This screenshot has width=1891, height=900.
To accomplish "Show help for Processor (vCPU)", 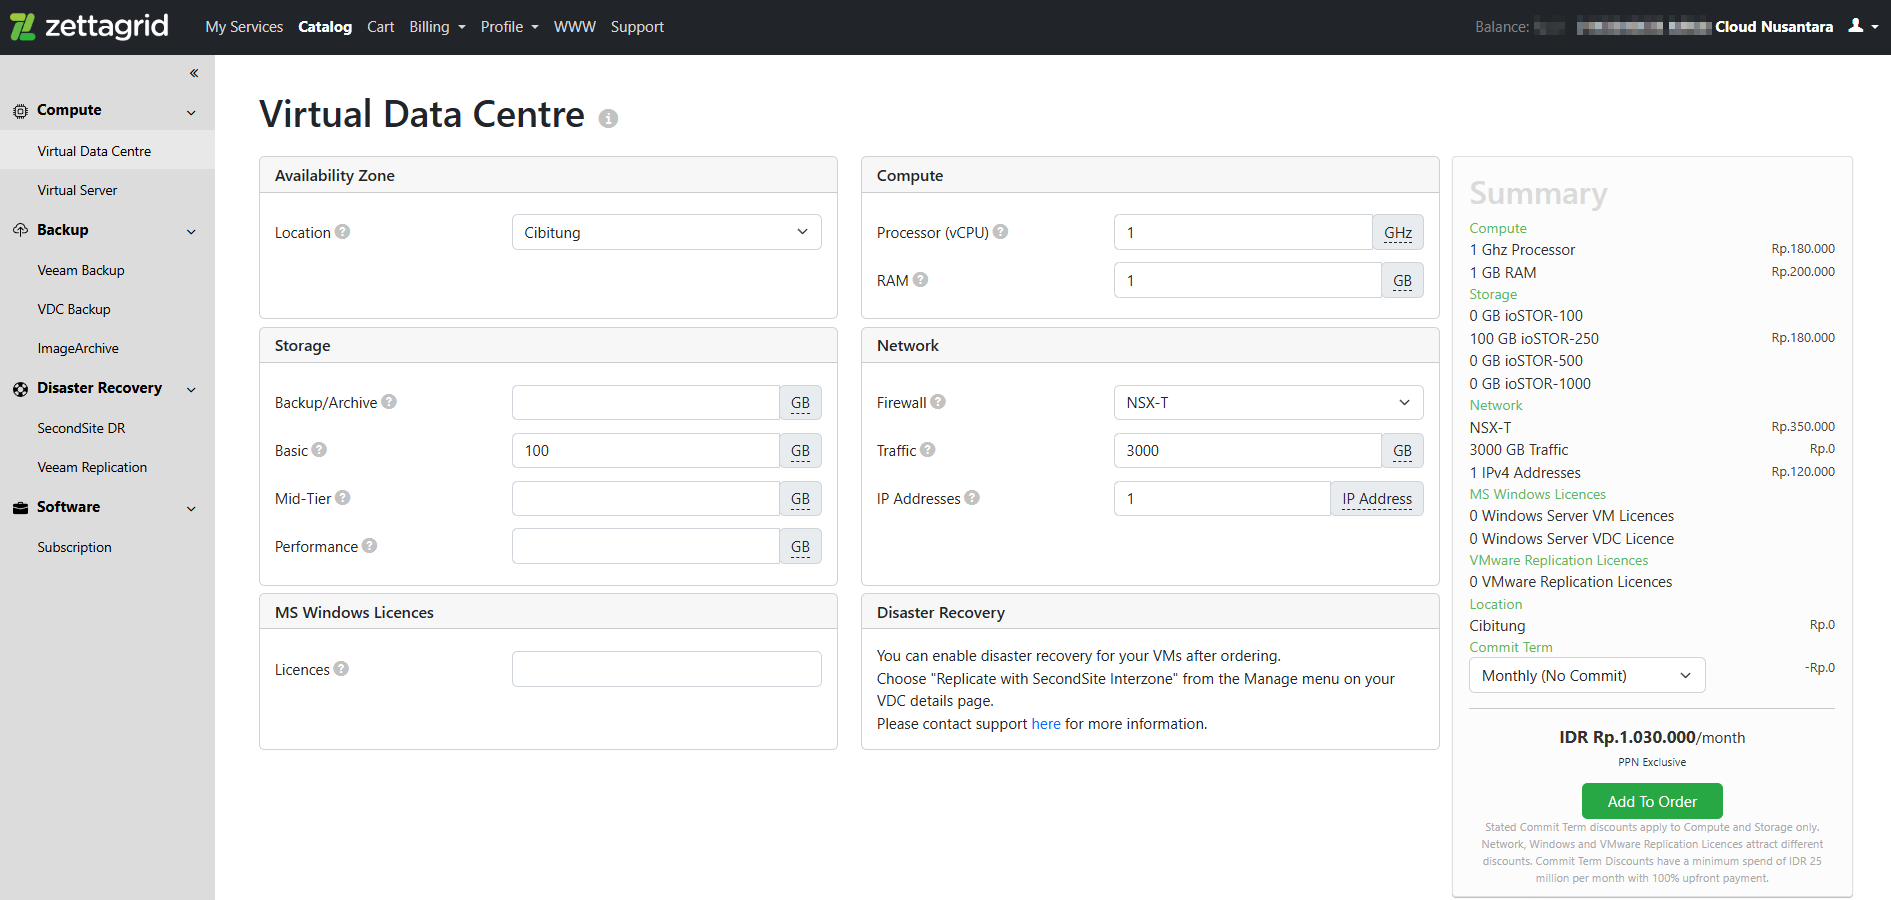I will (1000, 231).
